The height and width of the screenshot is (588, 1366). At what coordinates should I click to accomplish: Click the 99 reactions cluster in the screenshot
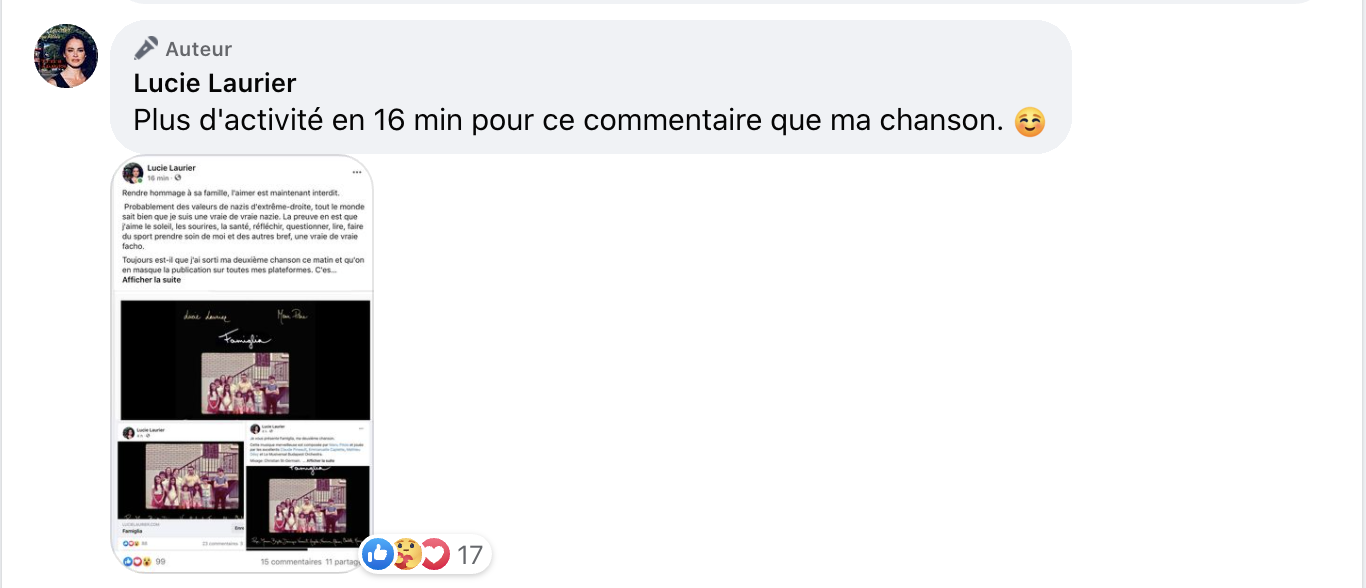(x=144, y=562)
